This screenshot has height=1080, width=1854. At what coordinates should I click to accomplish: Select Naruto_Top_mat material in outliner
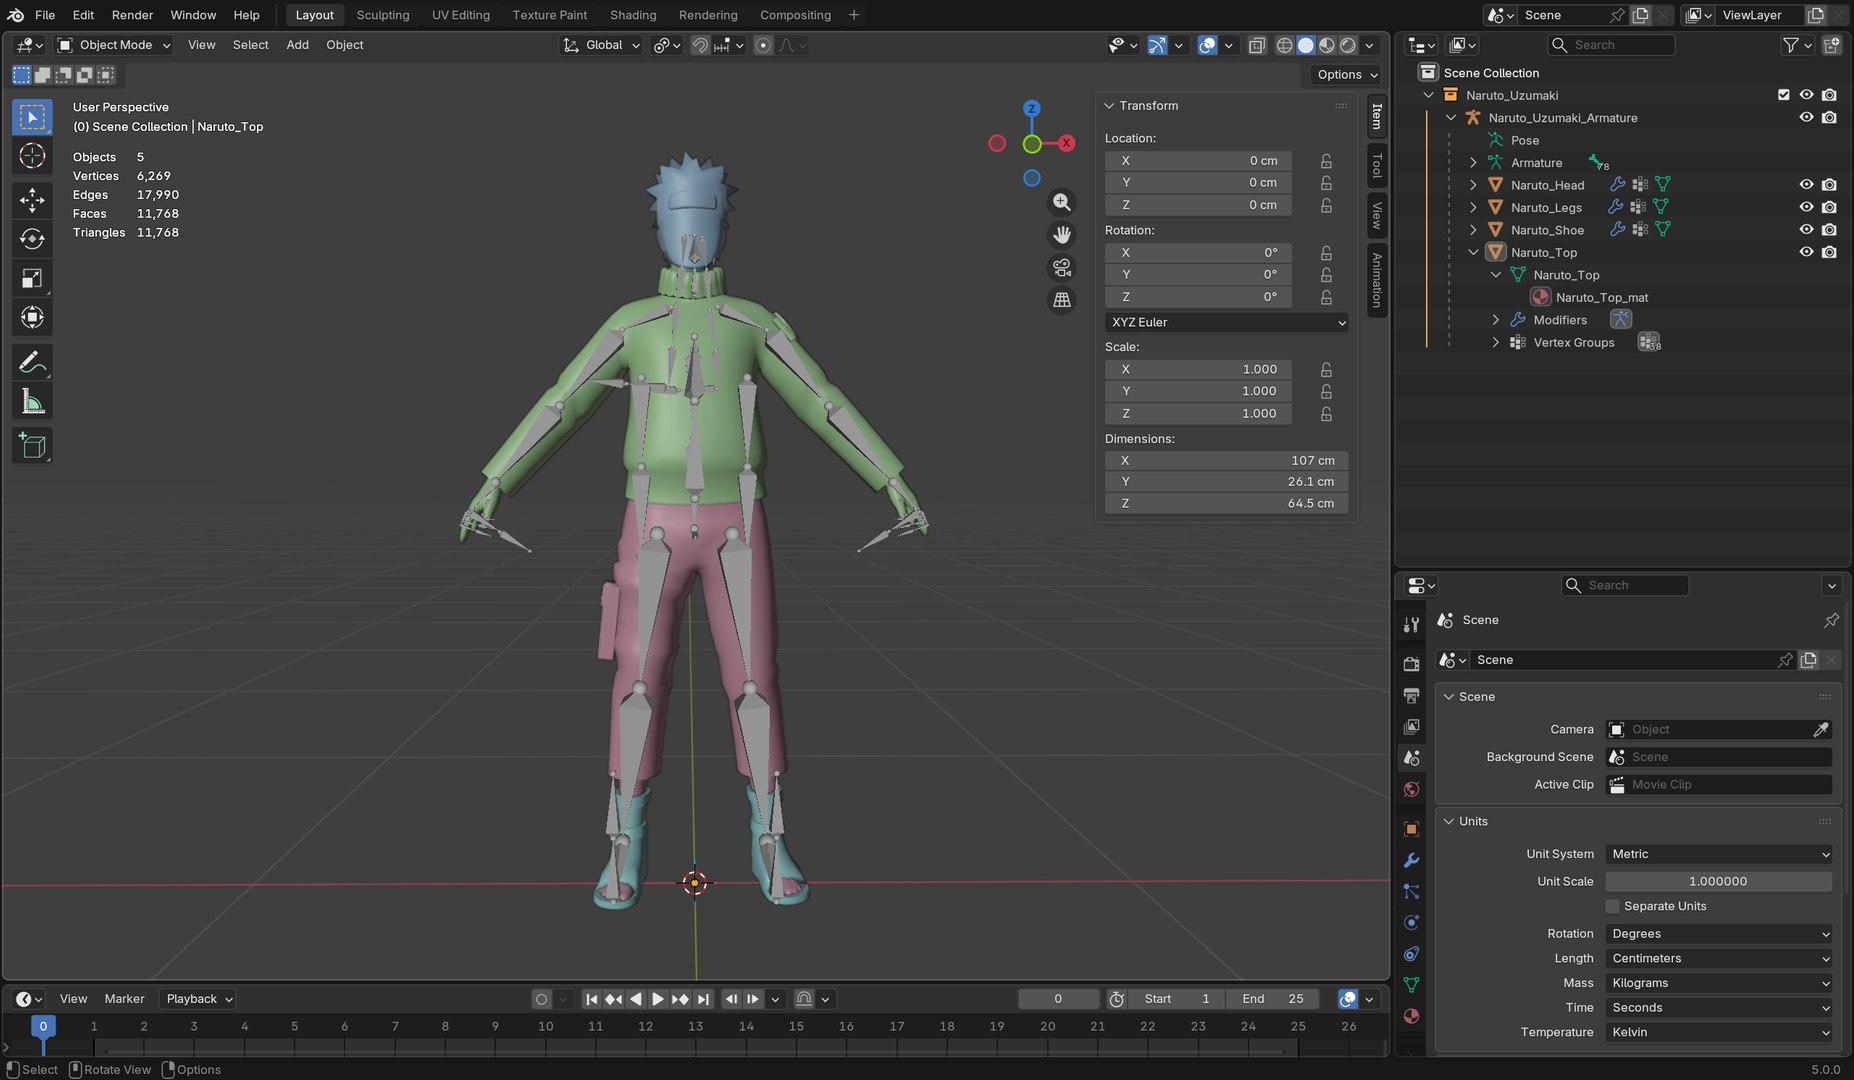pos(1601,297)
